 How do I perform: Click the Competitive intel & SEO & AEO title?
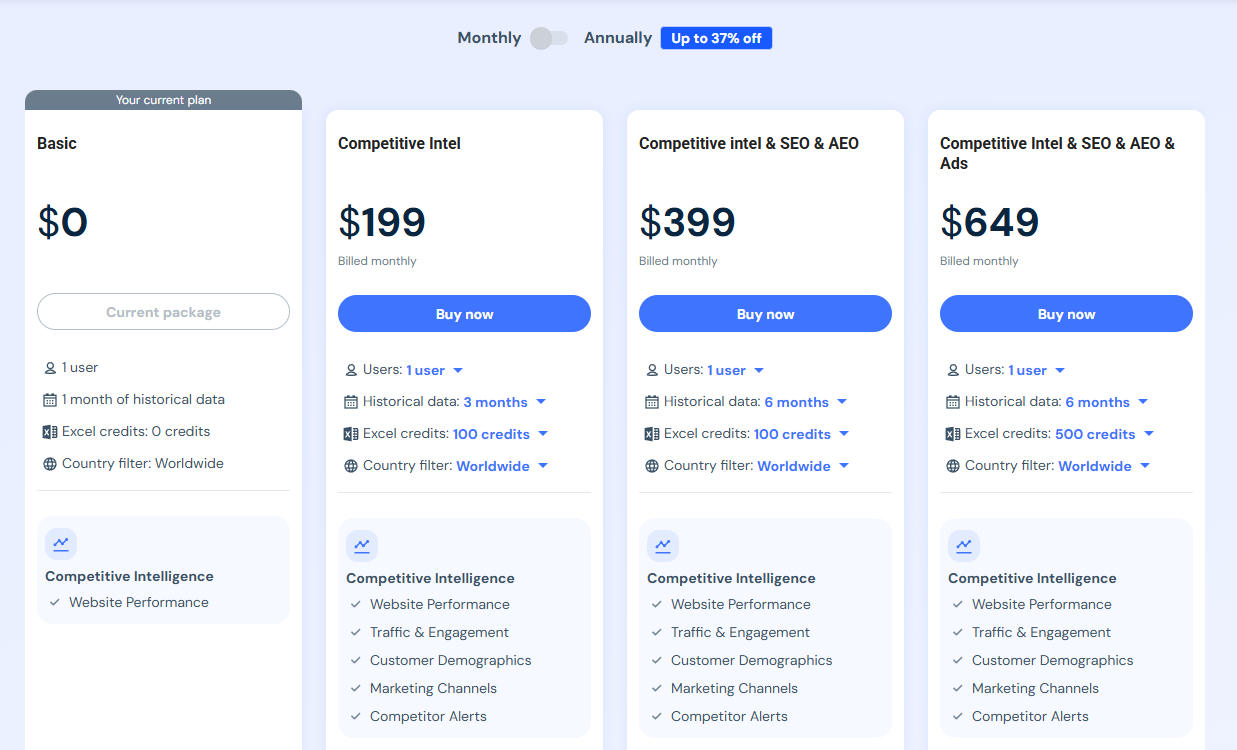pyautogui.click(x=749, y=143)
